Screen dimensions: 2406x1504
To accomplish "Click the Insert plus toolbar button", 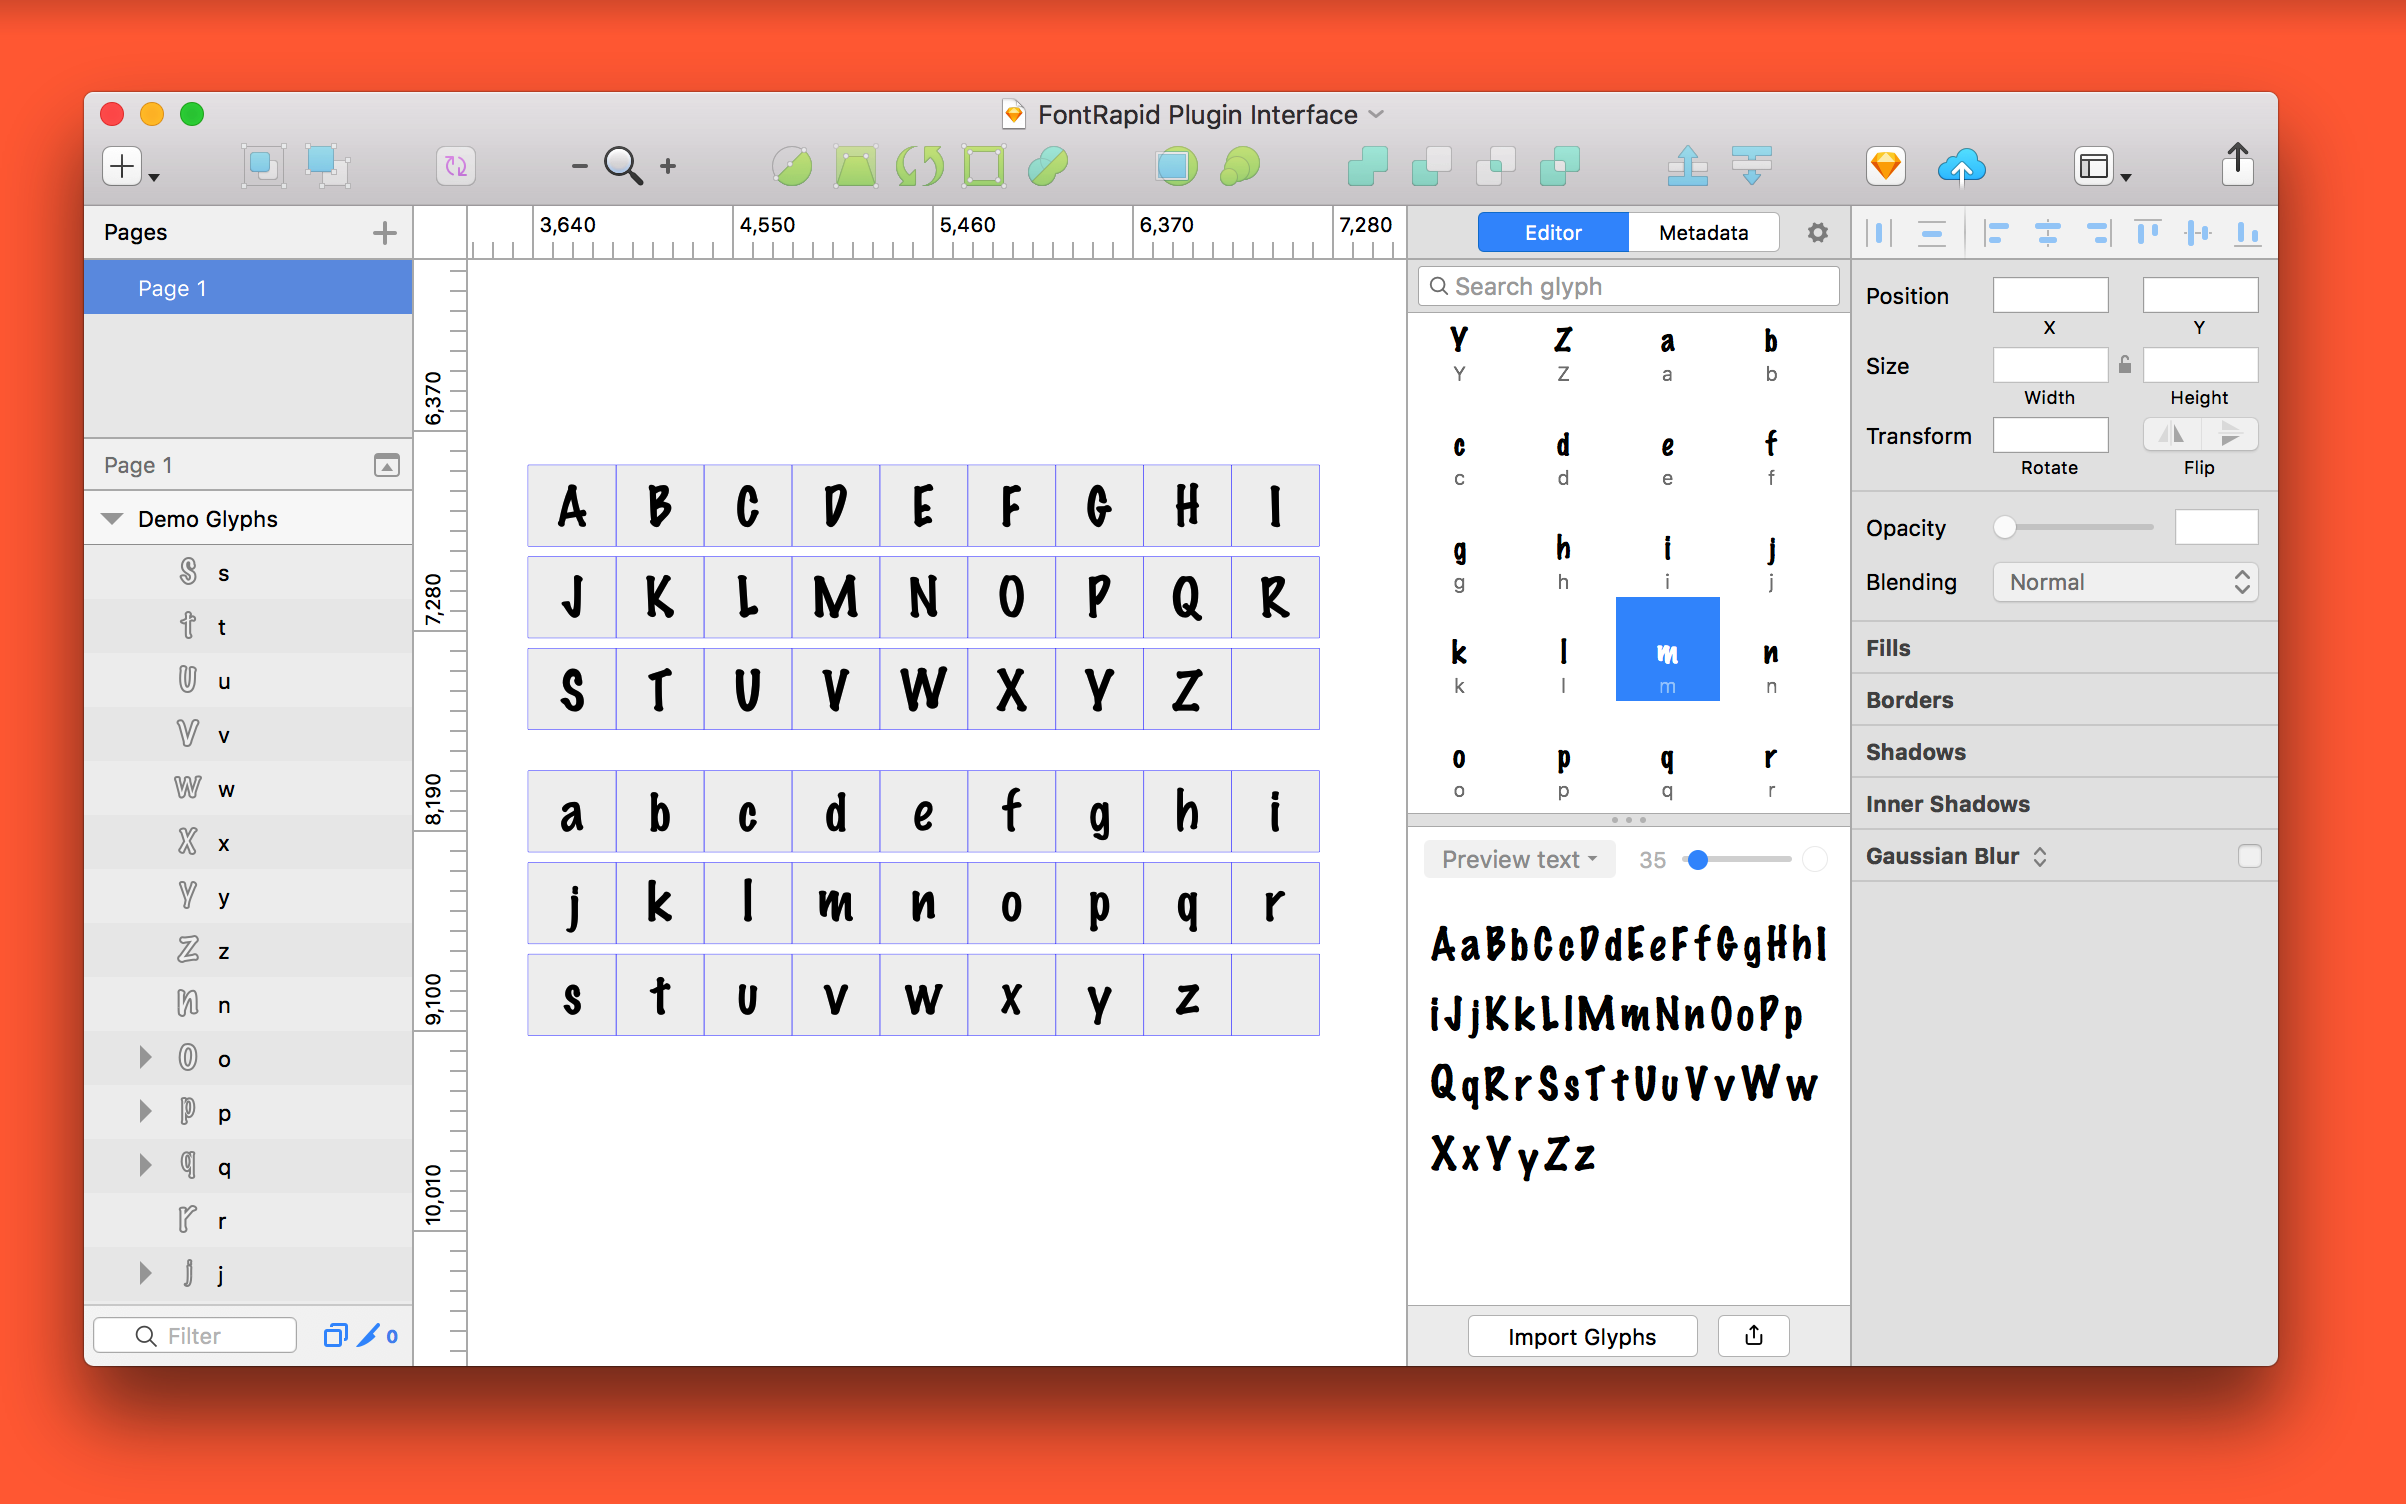I will [x=123, y=166].
